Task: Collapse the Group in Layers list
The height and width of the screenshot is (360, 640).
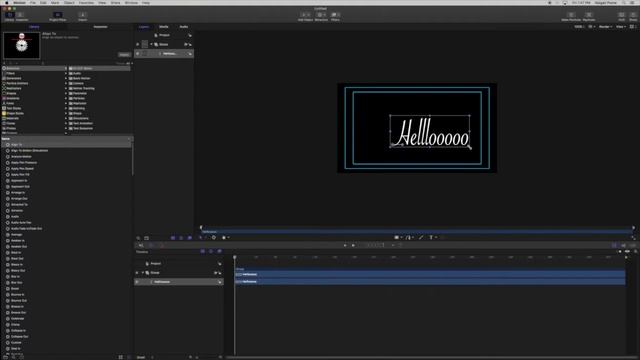Action: [x=151, y=44]
